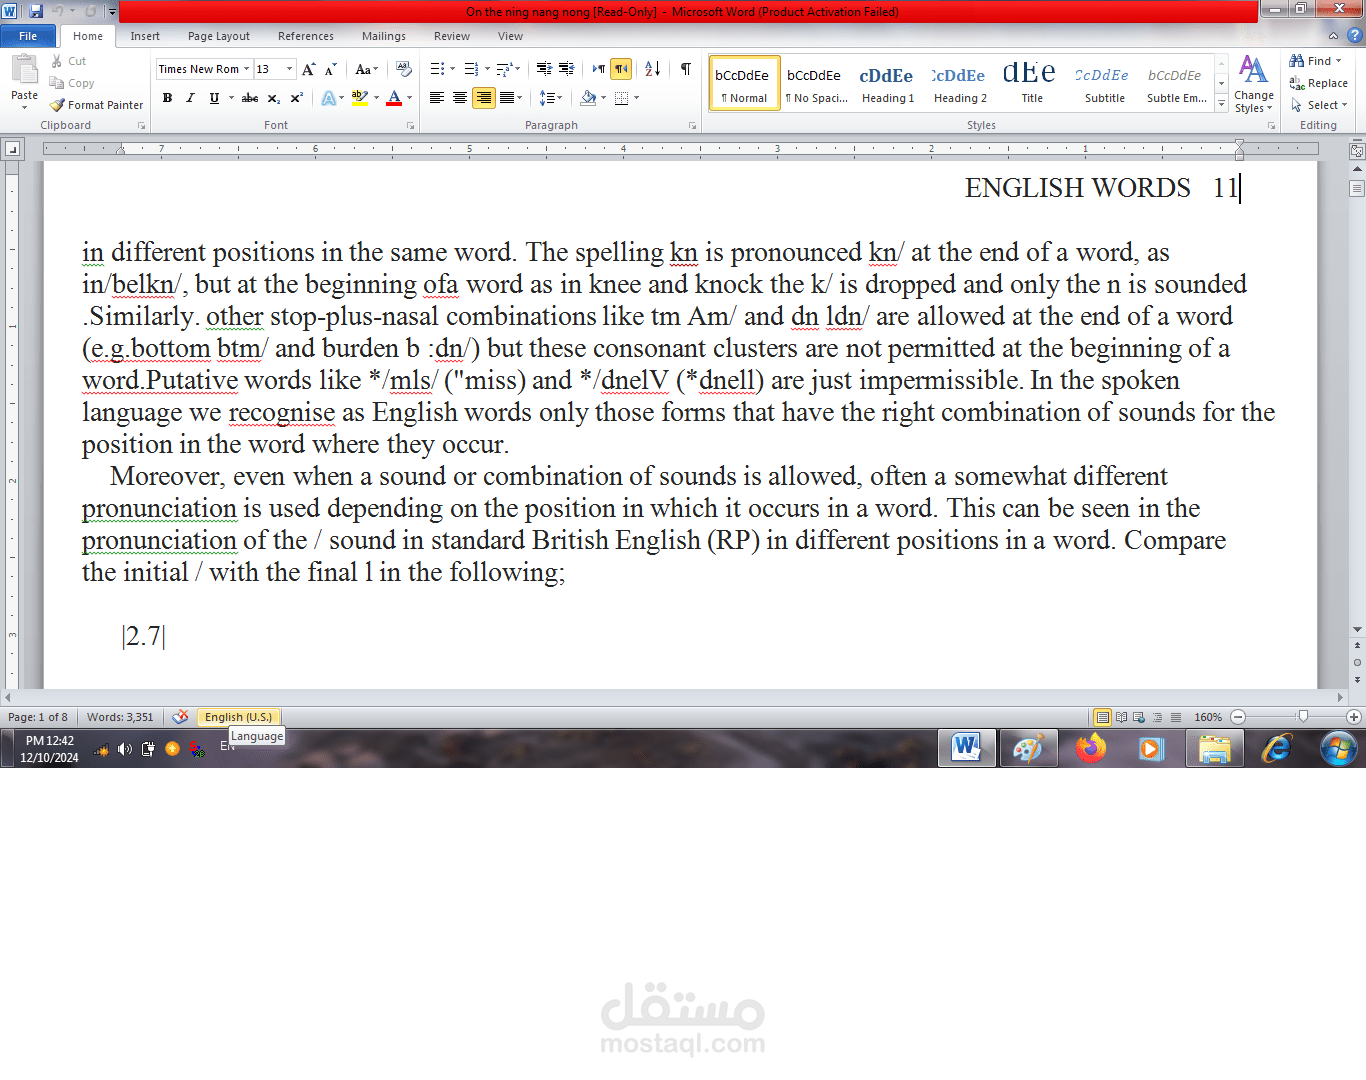Open Windows Explorer from the taskbar
1366x1080 pixels.
coord(1214,748)
